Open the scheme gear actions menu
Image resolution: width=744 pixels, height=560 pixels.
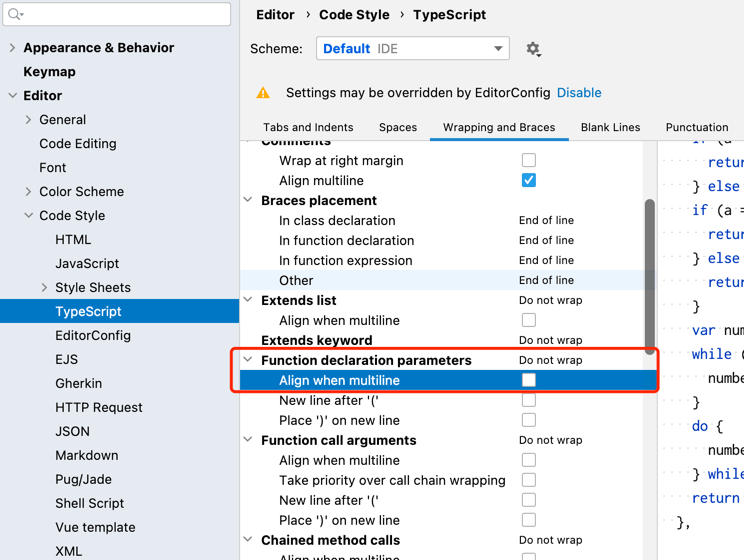[533, 49]
